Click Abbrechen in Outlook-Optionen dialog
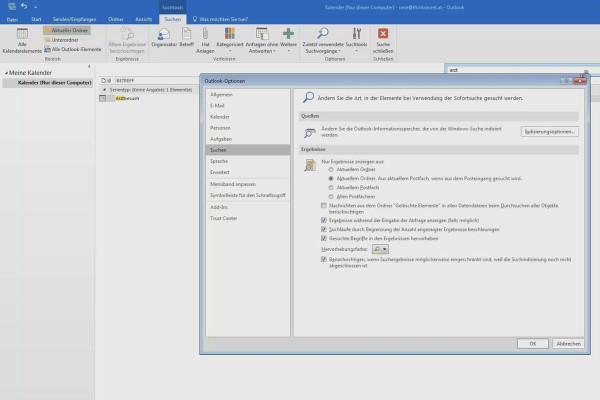The image size is (600, 400). [568, 344]
